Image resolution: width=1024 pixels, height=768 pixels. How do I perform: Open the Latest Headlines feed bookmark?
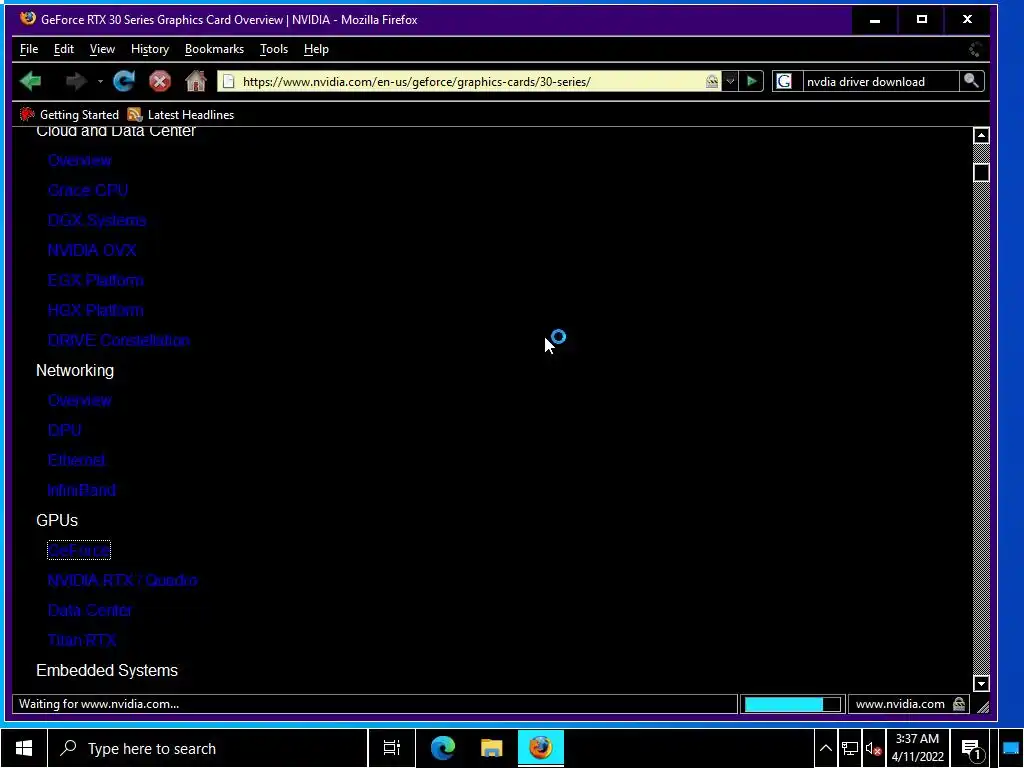point(181,115)
